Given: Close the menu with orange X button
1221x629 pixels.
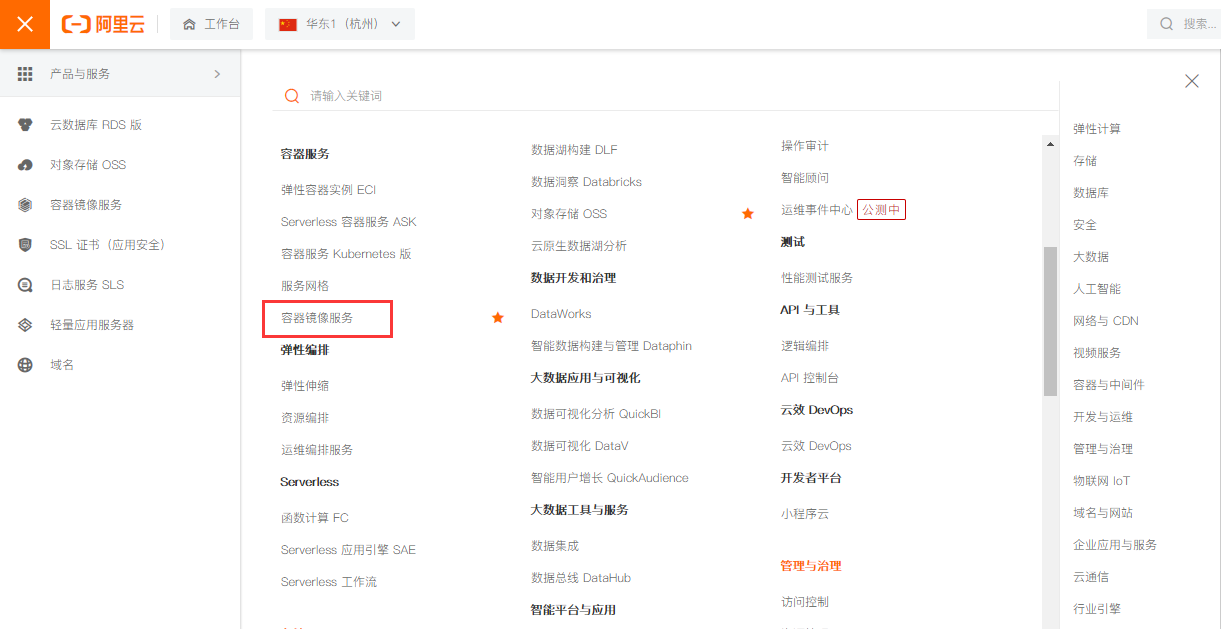Looking at the screenshot, I should (x=25, y=24).
